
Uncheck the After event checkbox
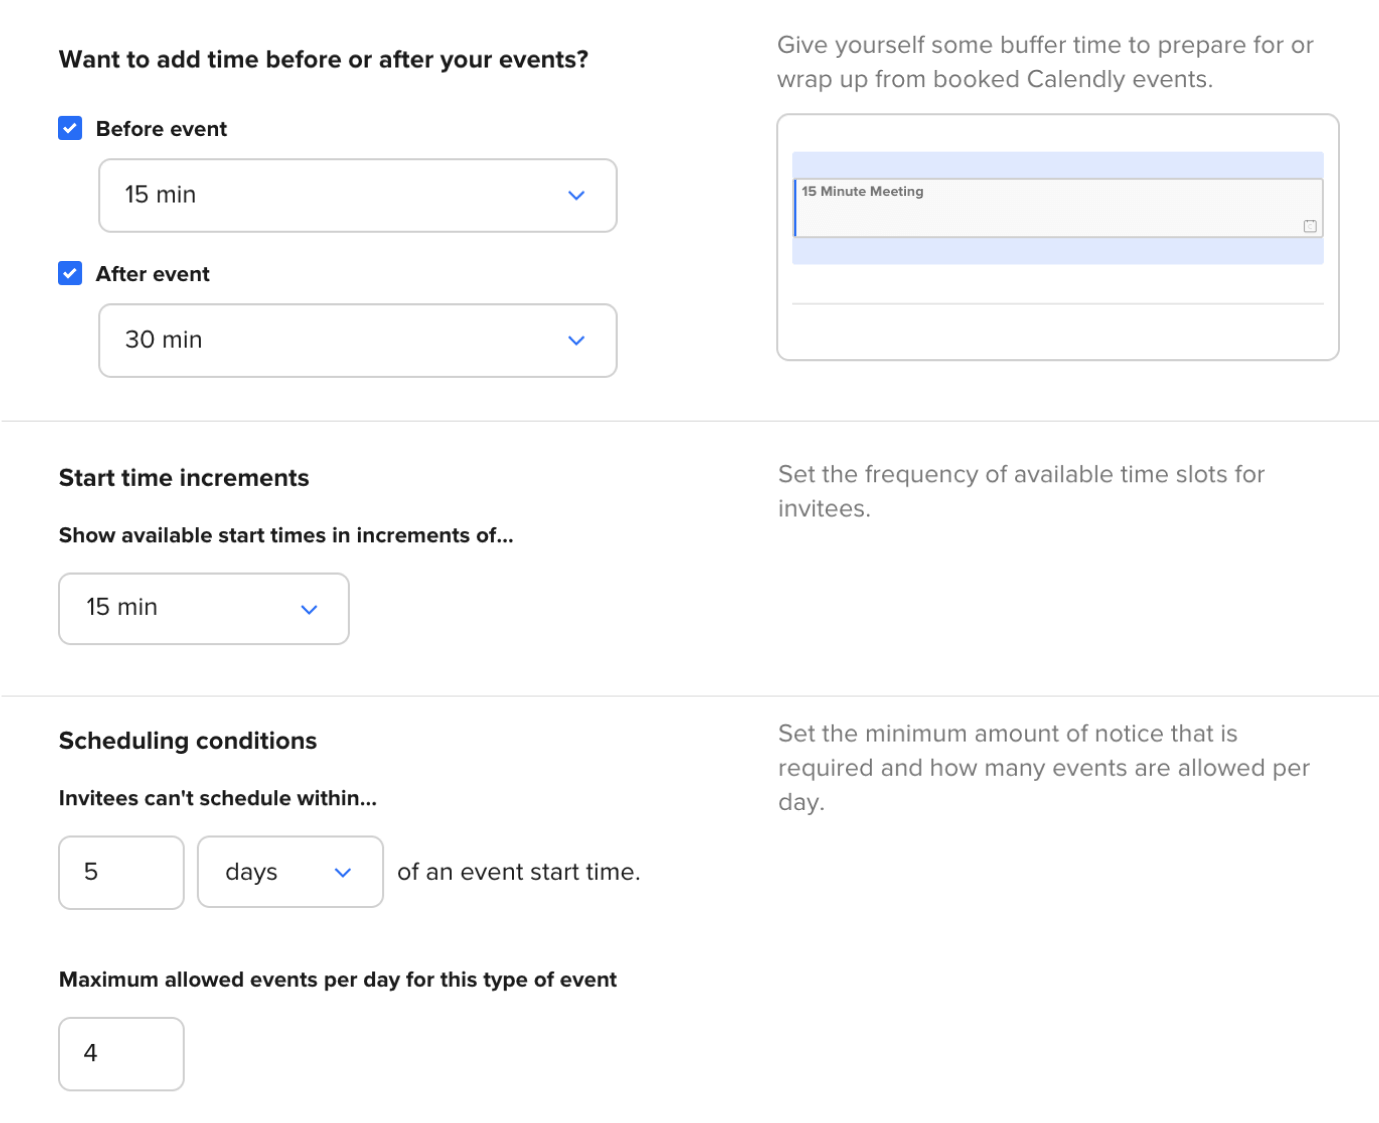tap(70, 273)
